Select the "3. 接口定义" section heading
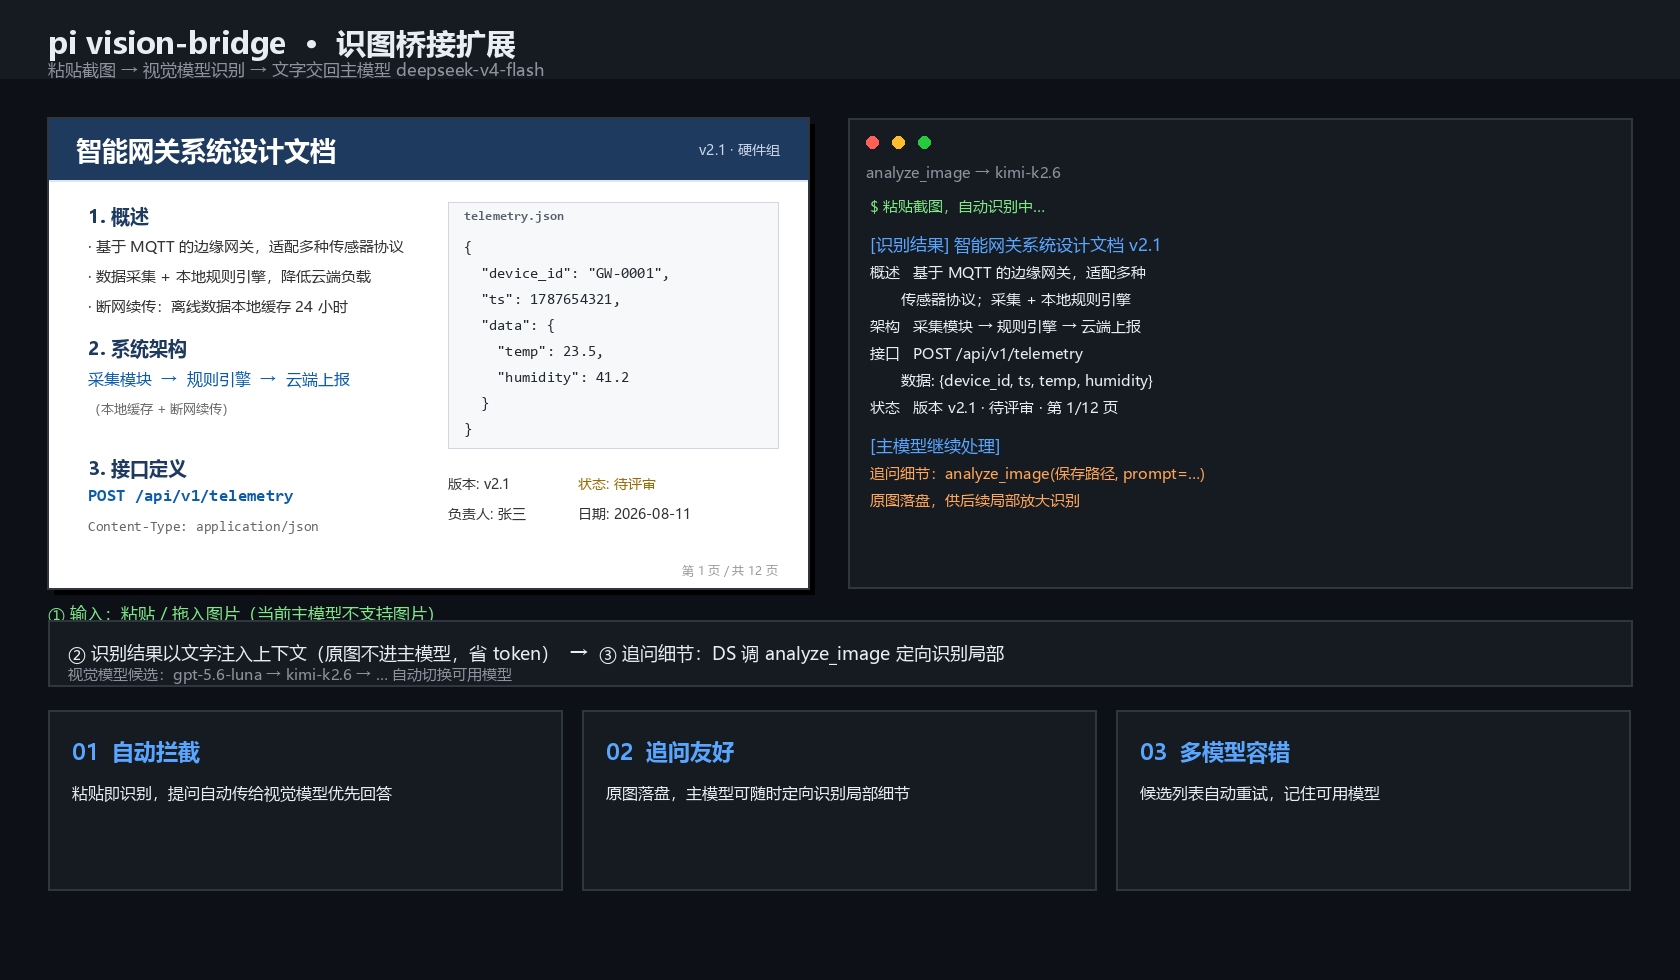This screenshot has width=1680, height=980. [137, 469]
